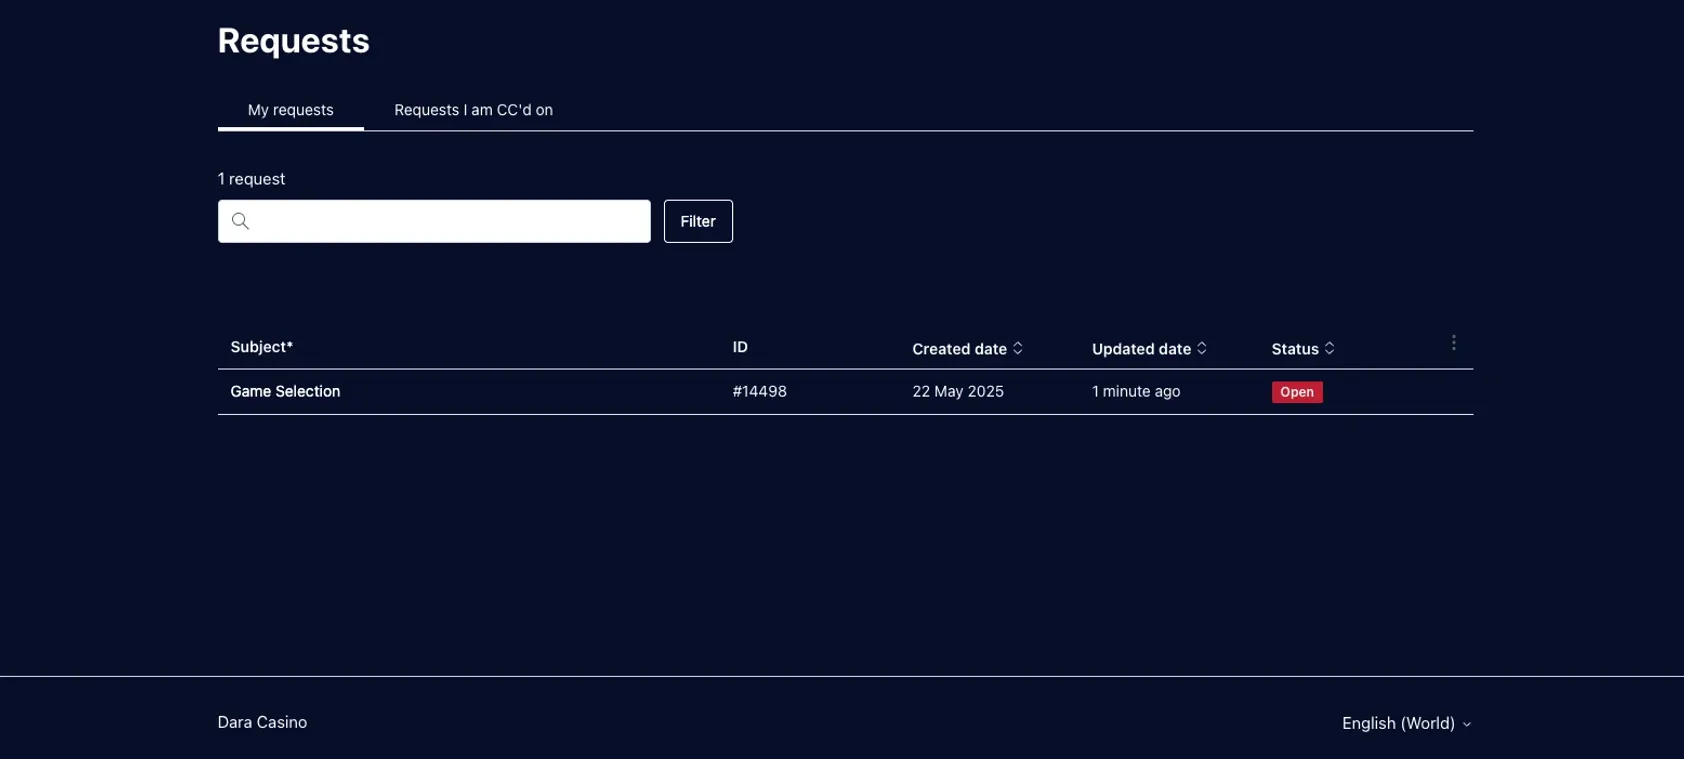The width and height of the screenshot is (1684, 759).
Task: Click the magnifier search icon
Action: click(x=240, y=221)
